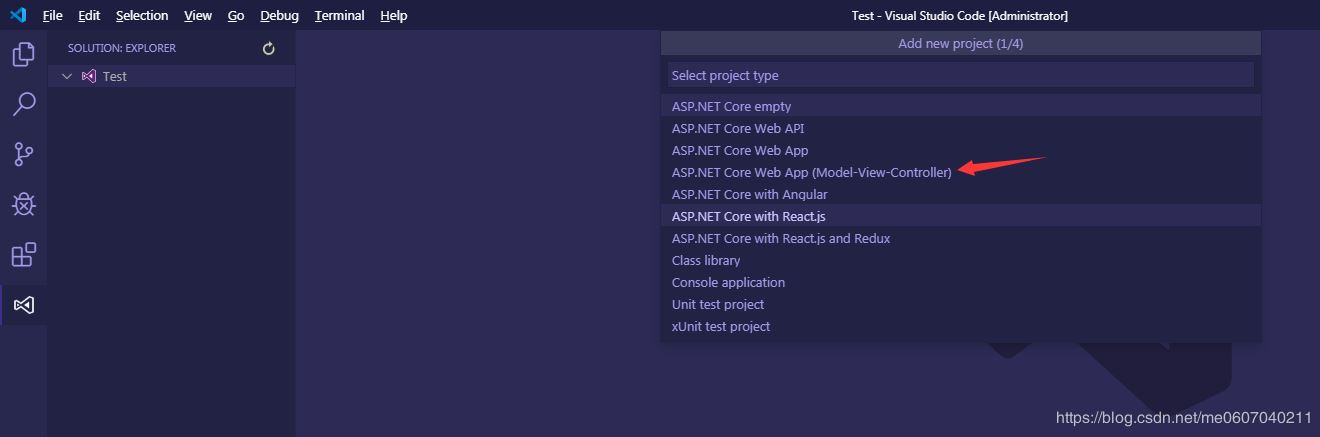Viewport: 1320px width, 437px height.
Task: Open the File menu
Action: coord(52,16)
